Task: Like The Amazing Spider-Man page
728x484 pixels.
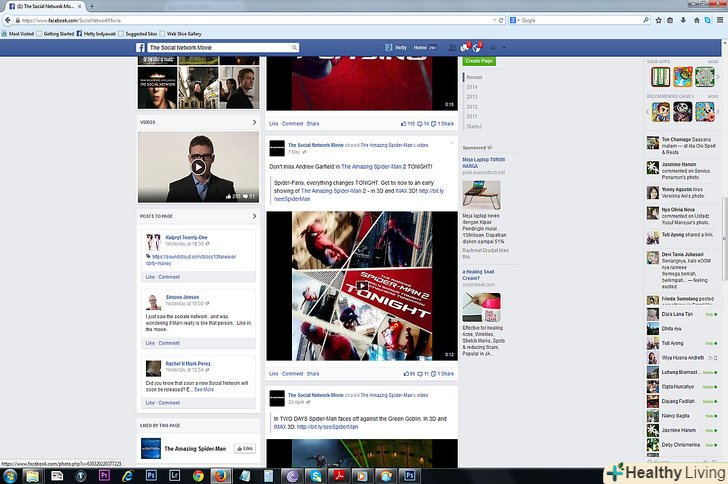Action: [244, 449]
